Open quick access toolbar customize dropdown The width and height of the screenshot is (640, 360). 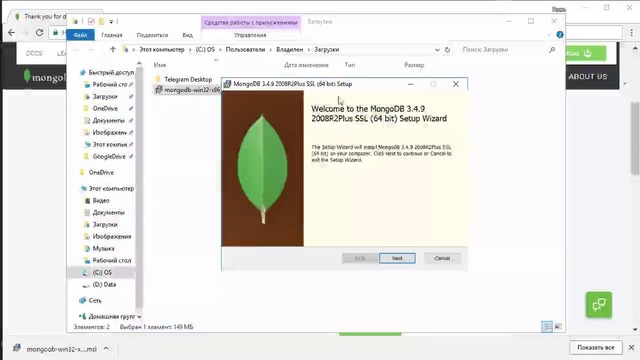(111, 22)
